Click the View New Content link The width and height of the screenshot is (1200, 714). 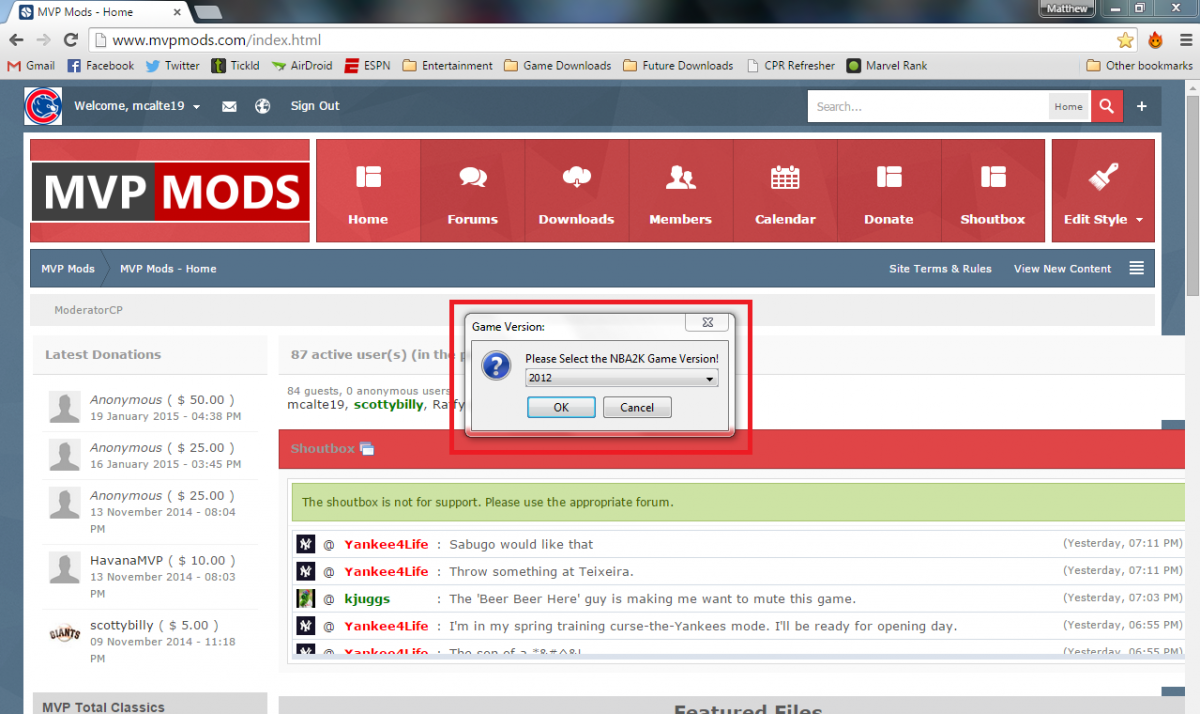coord(1062,269)
